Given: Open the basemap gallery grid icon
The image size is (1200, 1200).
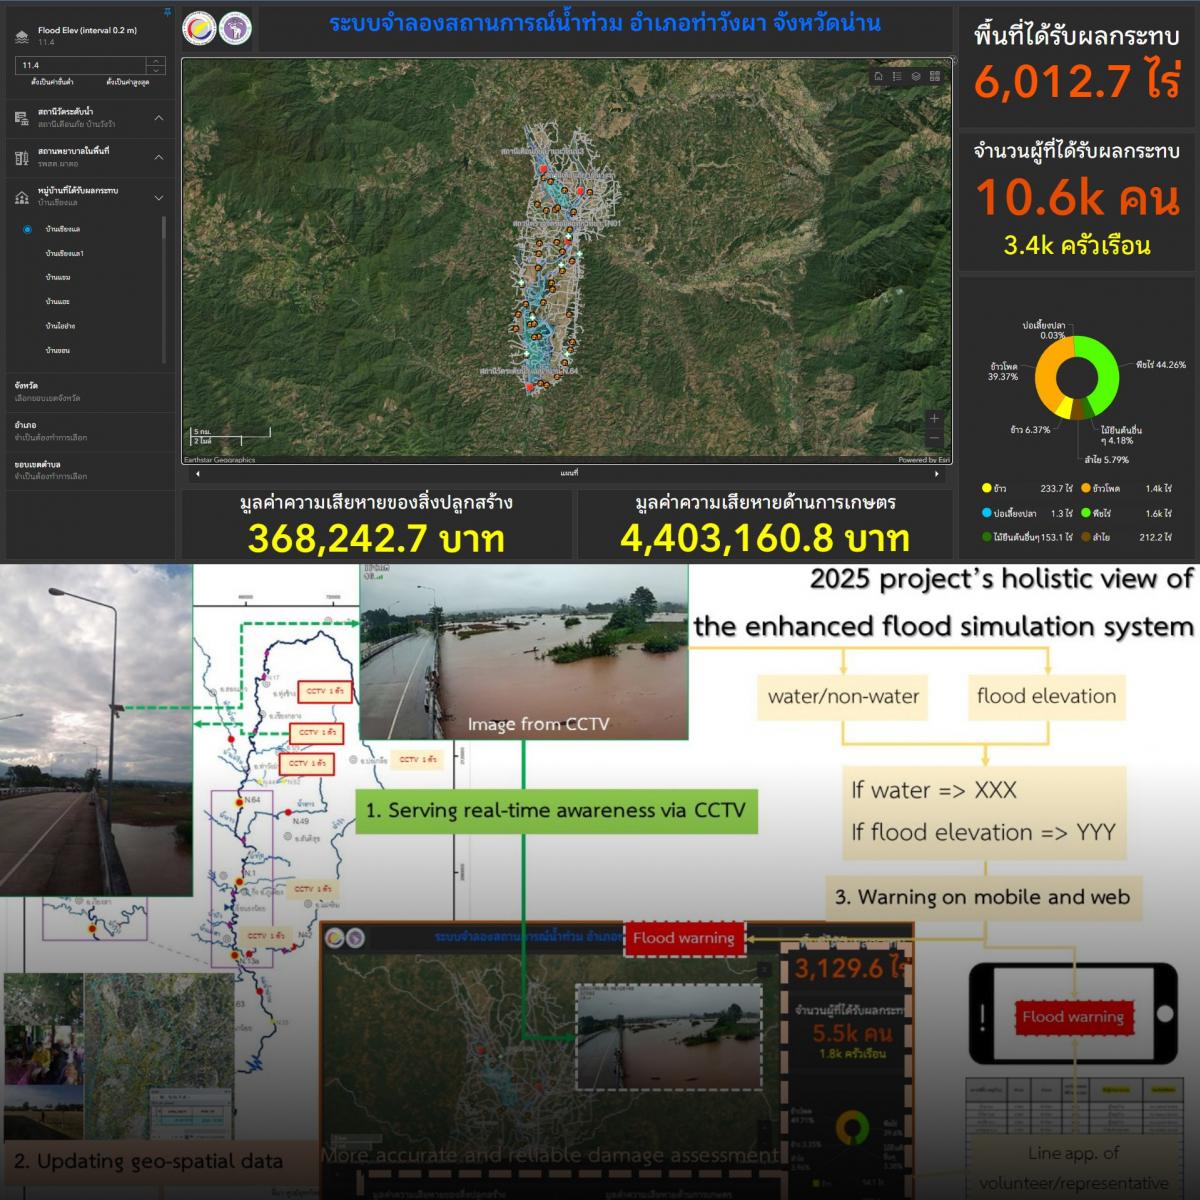Looking at the screenshot, I should (x=935, y=76).
